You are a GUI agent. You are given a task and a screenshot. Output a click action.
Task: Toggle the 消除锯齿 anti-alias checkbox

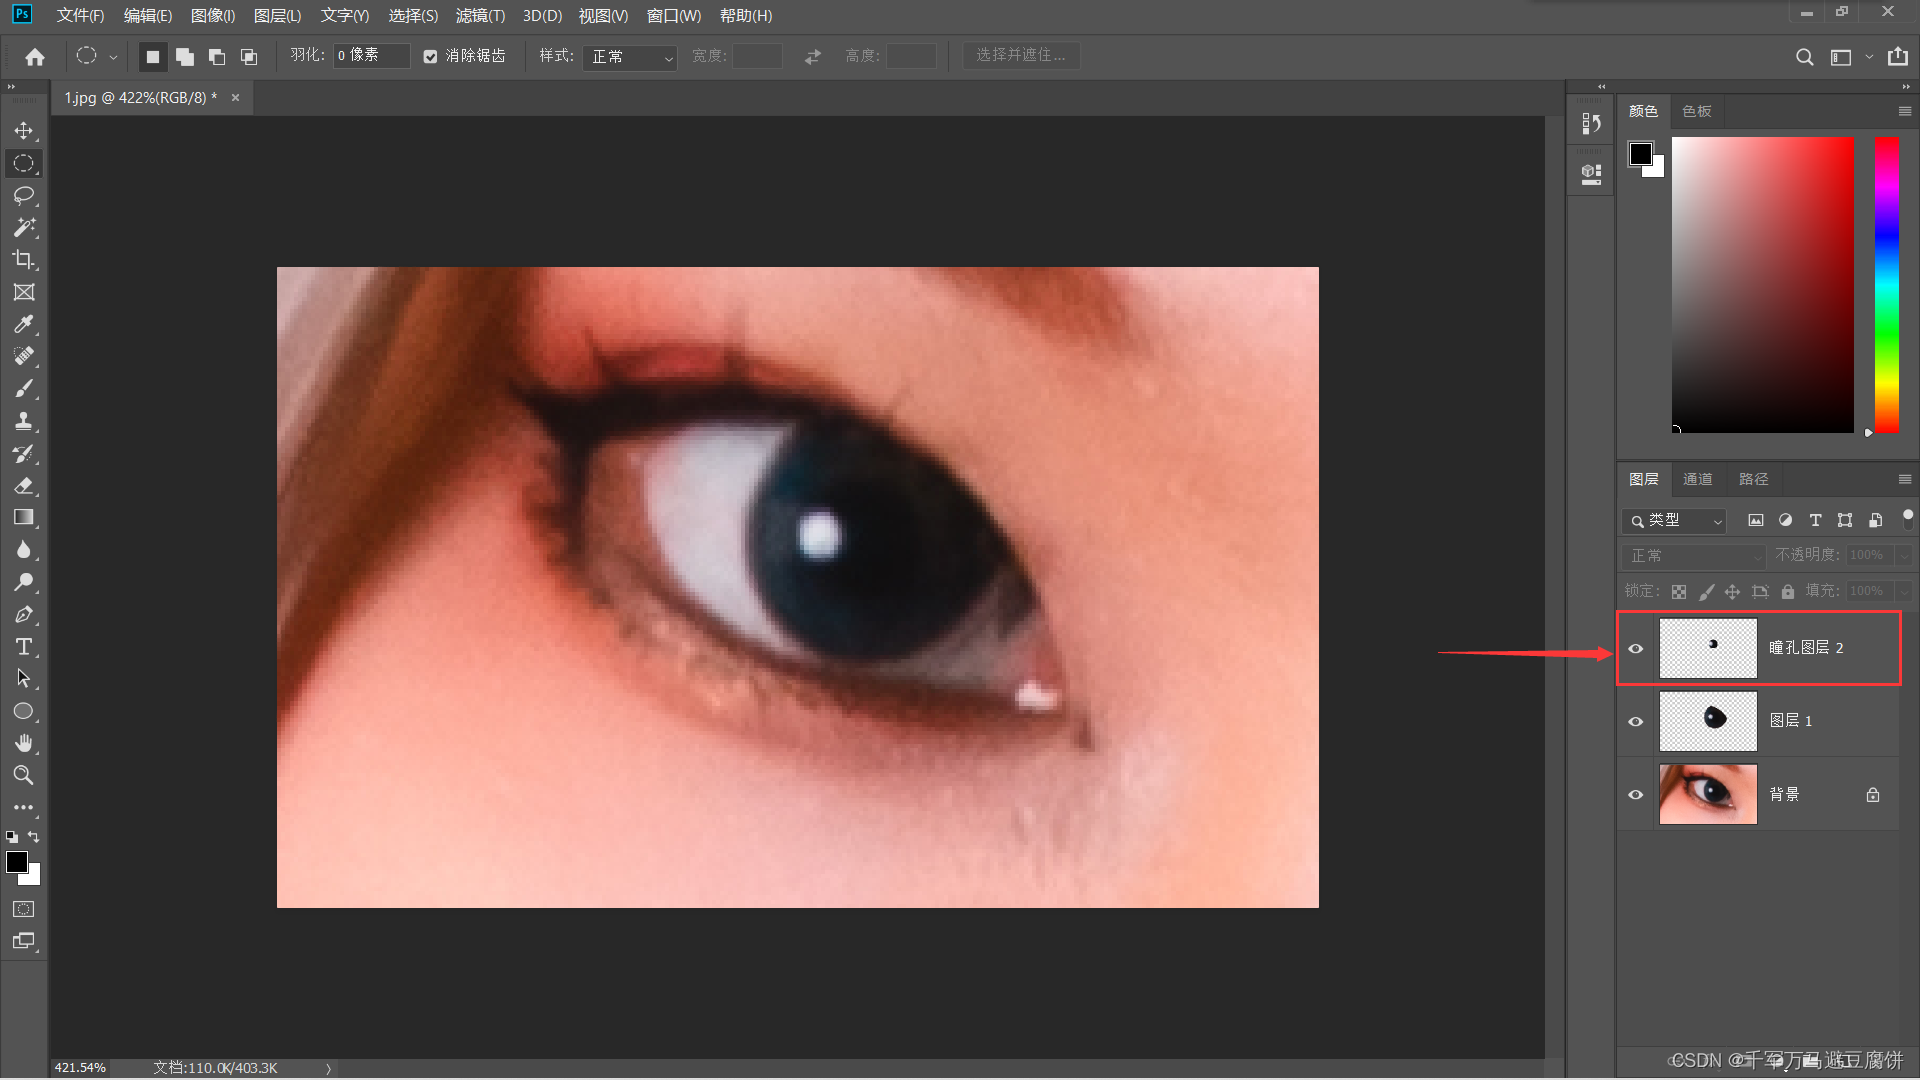tap(430, 56)
